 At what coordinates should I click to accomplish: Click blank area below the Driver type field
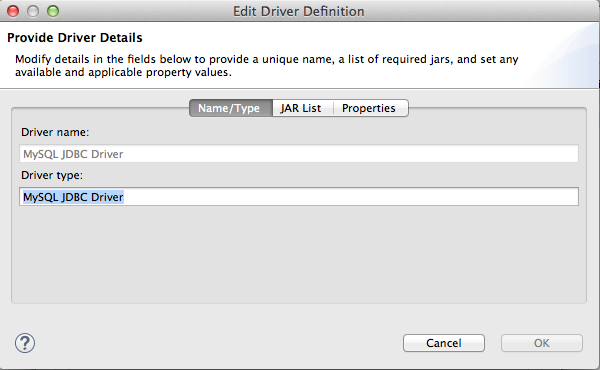(x=299, y=254)
